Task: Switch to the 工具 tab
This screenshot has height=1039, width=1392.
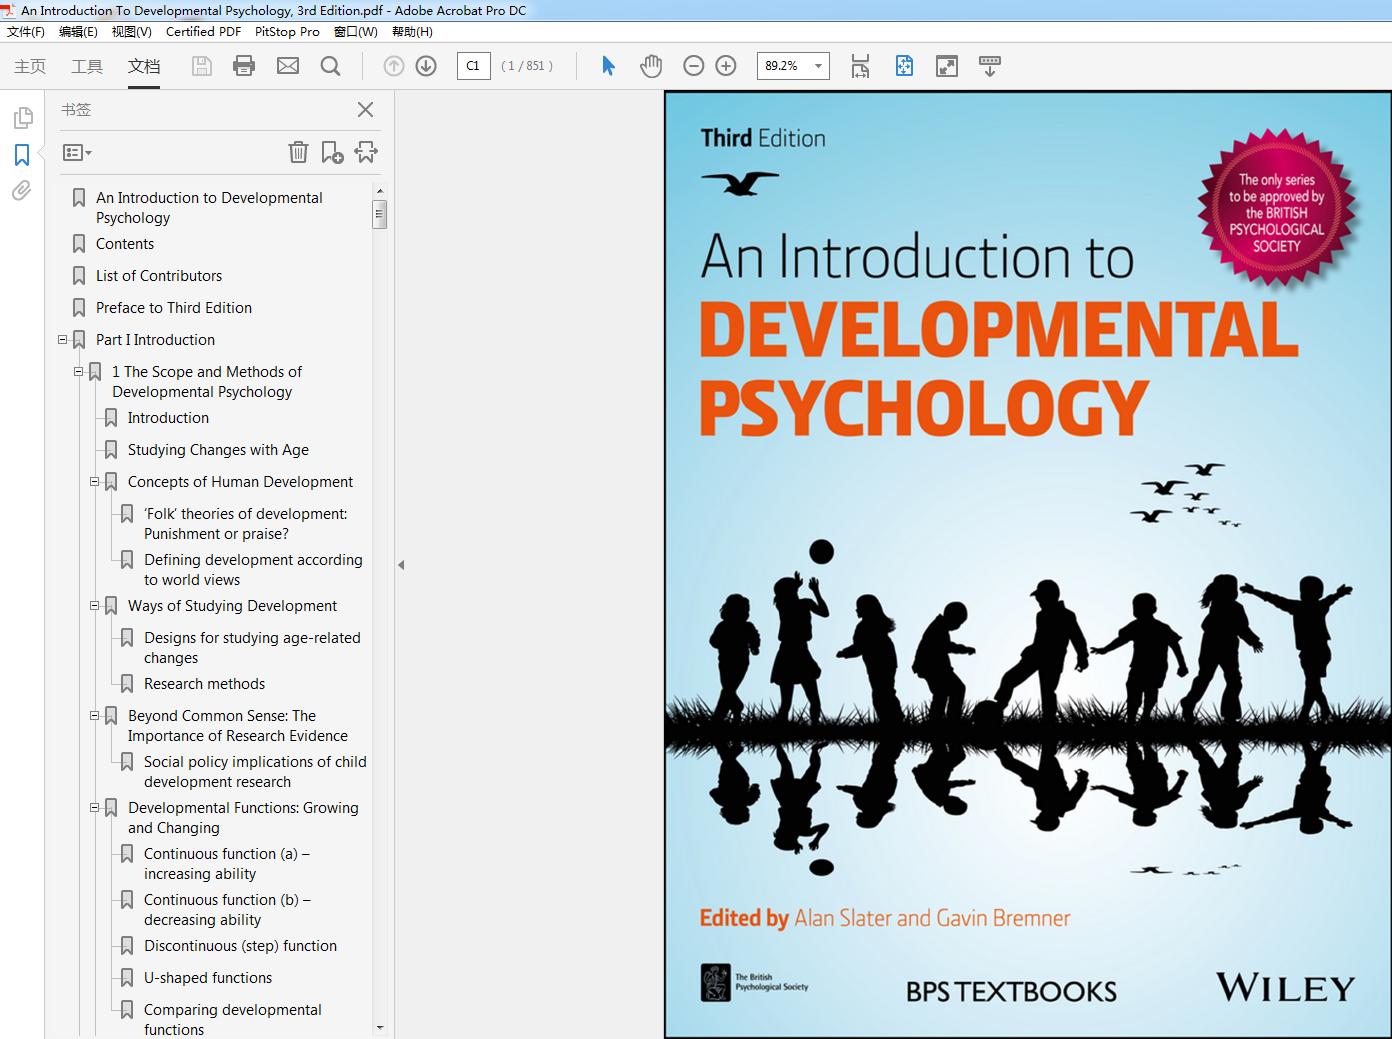Action: pos(87,66)
